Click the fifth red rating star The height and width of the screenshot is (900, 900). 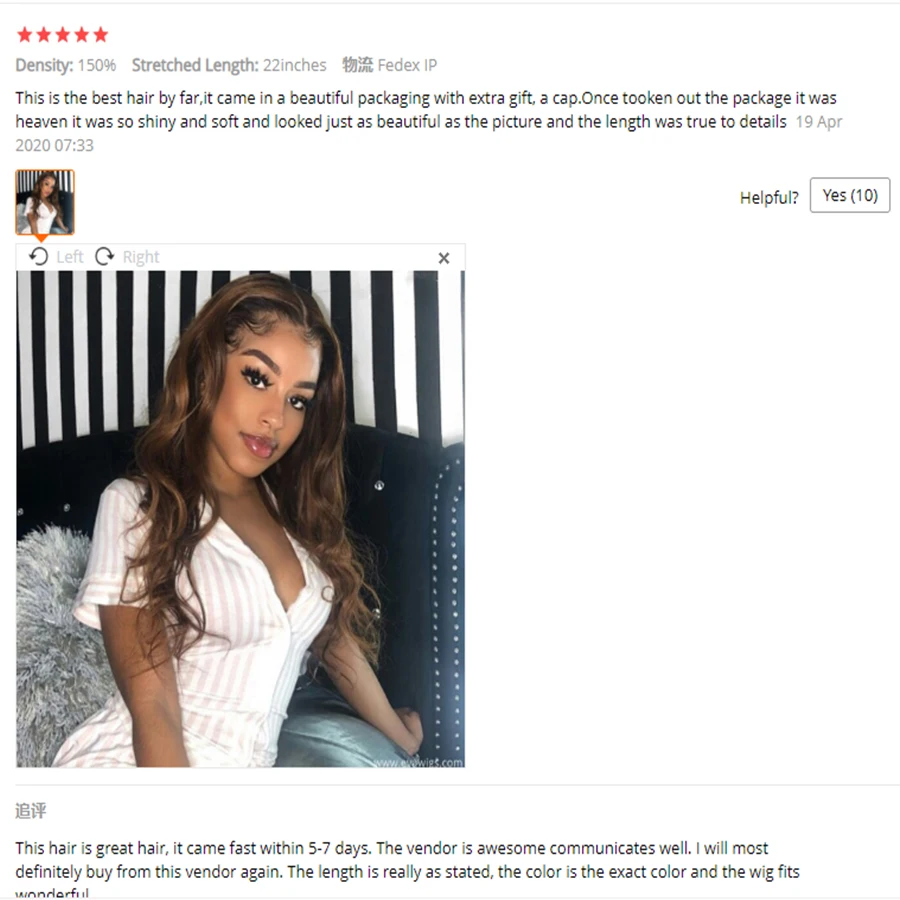[100, 35]
